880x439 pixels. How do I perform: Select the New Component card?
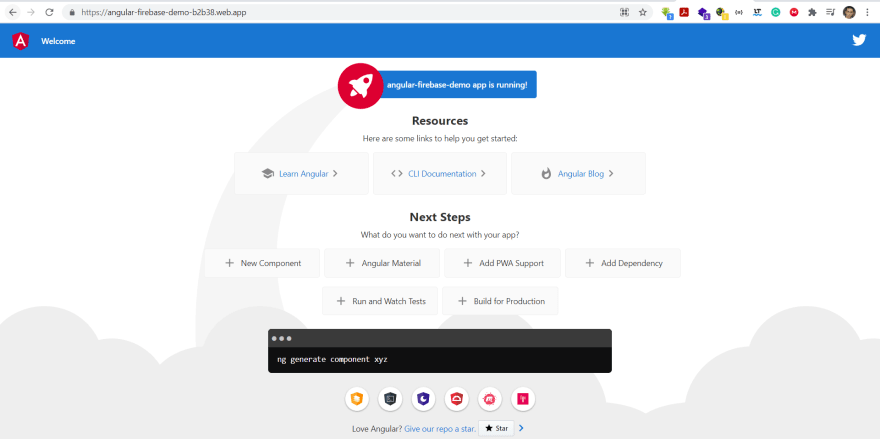(x=262, y=263)
